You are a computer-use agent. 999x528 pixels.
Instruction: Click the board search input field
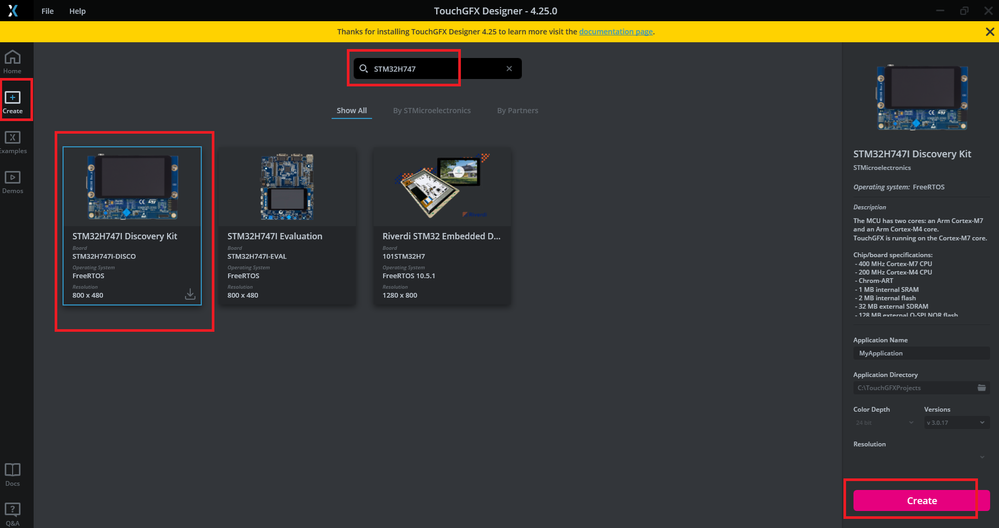tap(437, 69)
